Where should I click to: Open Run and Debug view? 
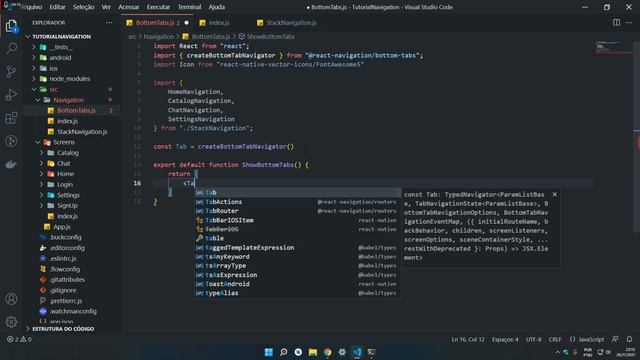[11, 94]
